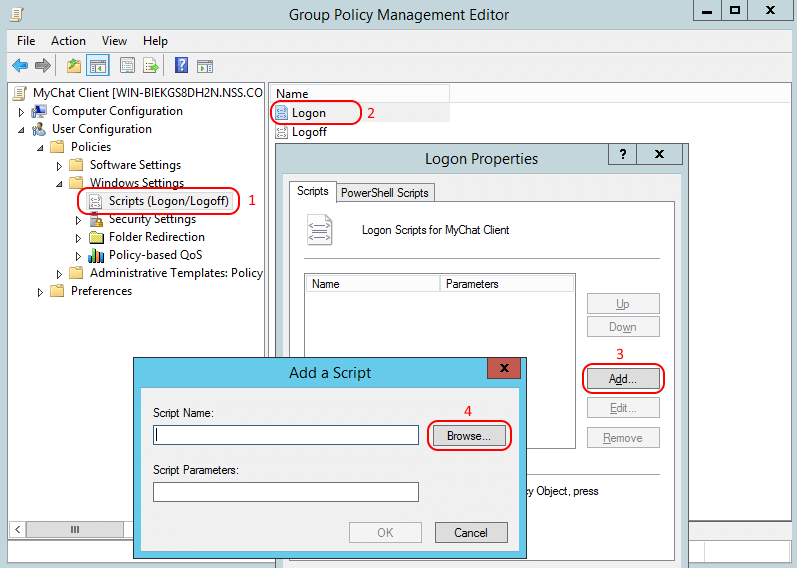This screenshot has height=568, width=797.
Task: Click the Back arrow in toolbar
Action: coord(20,66)
